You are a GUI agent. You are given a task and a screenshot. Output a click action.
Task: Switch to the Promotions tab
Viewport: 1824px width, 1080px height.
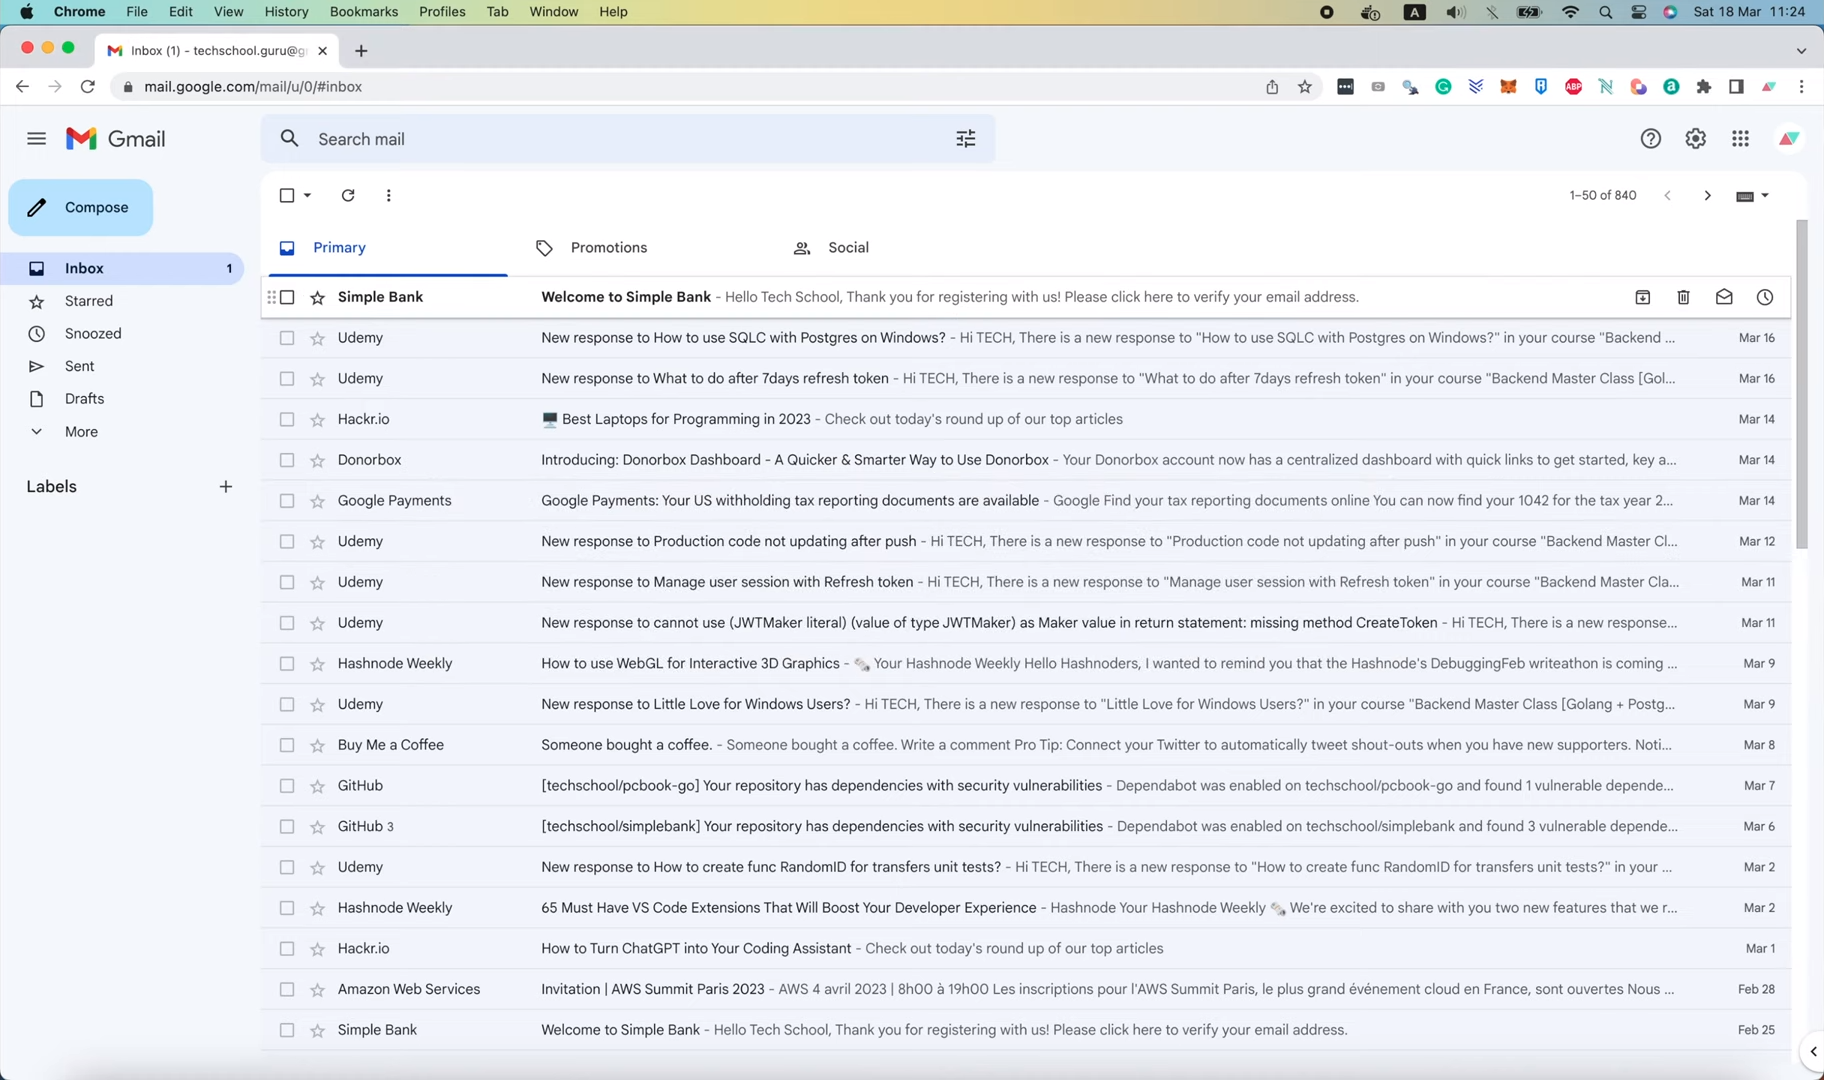click(608, 248)
